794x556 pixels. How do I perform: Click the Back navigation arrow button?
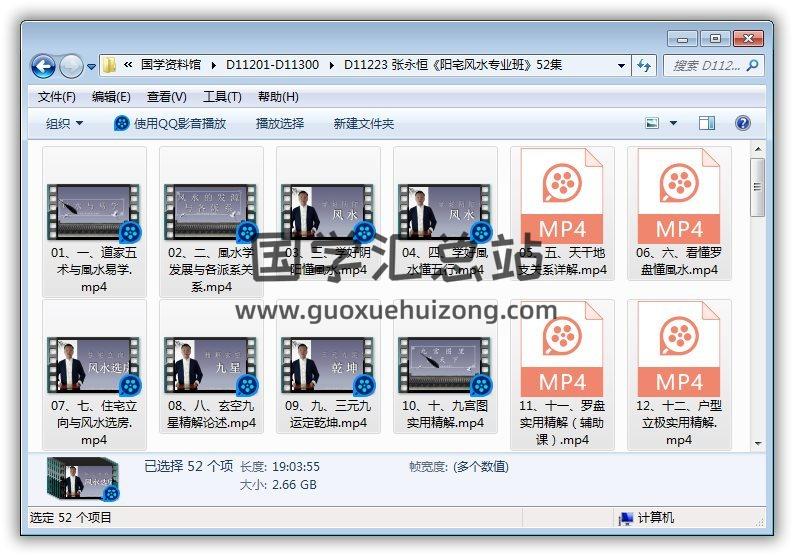coord(43,66)
